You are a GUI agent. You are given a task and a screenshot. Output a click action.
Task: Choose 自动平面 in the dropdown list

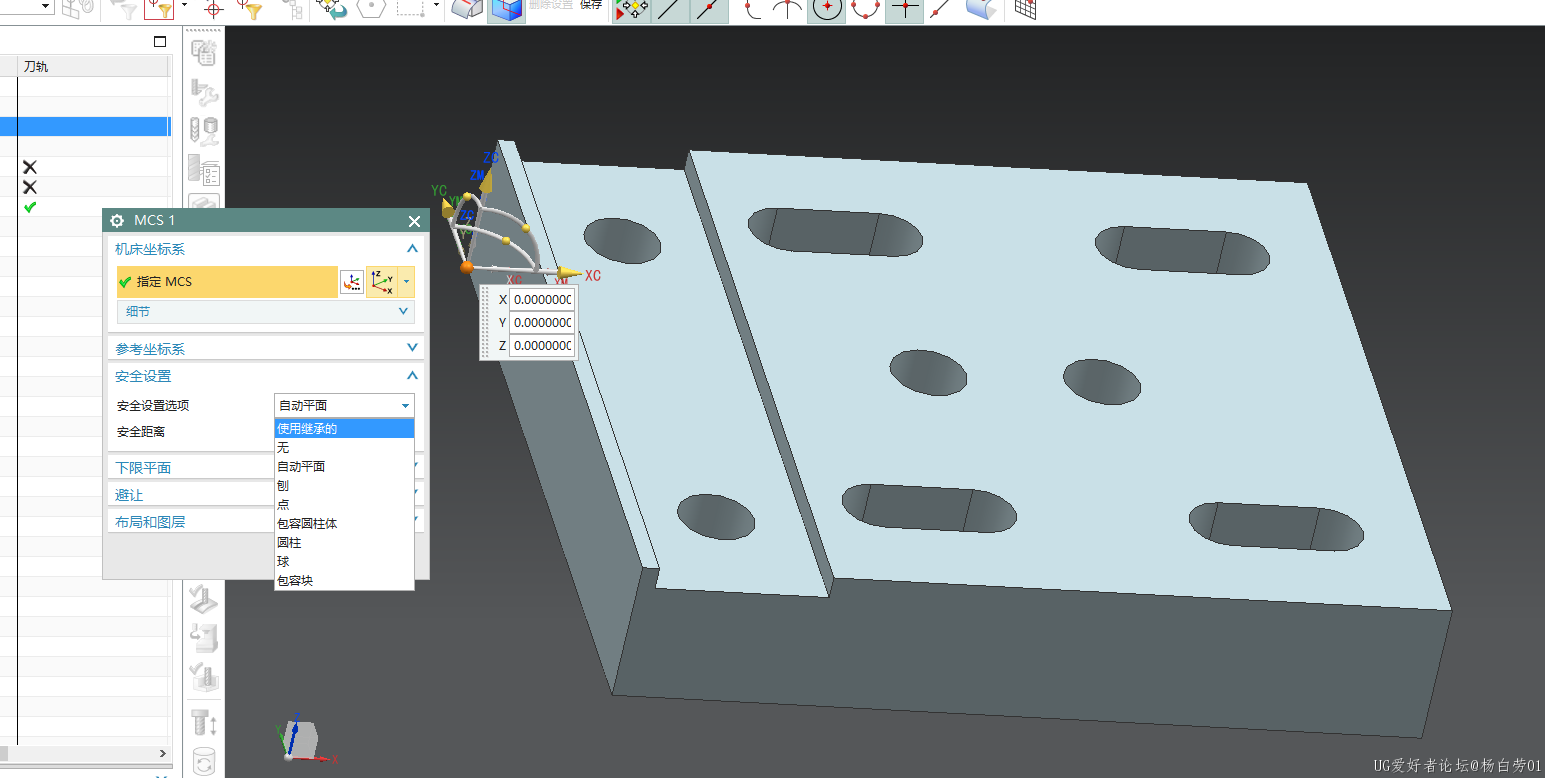[x=344, y=467]
